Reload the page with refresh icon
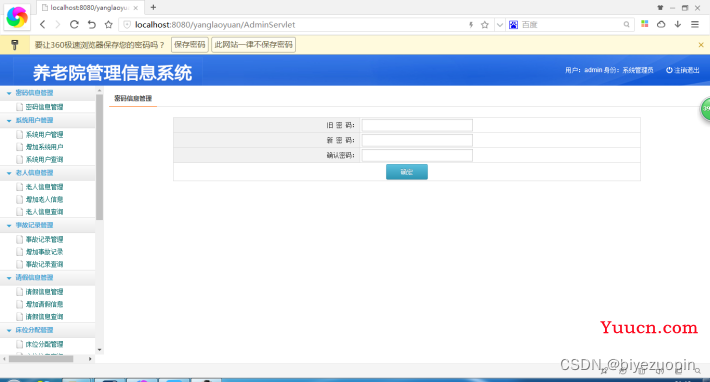This screenshot has width=710, height=382. (74, 24)
